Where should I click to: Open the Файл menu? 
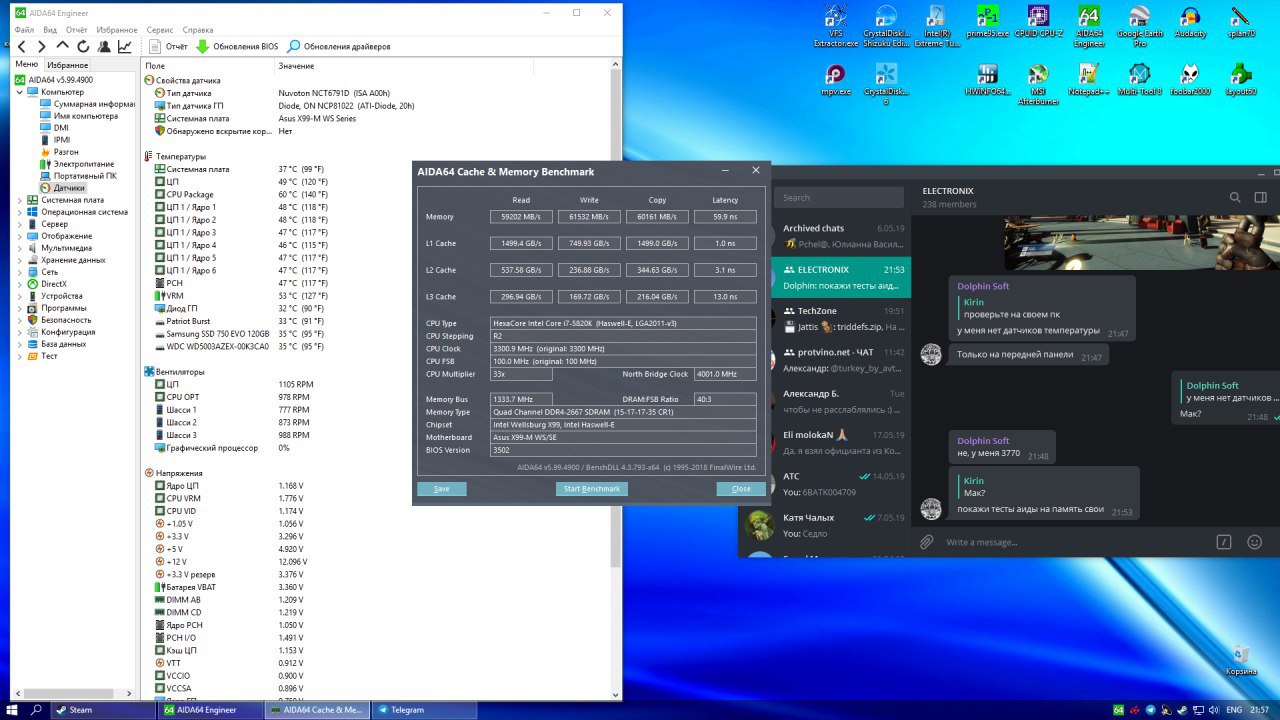pos(25,30)
